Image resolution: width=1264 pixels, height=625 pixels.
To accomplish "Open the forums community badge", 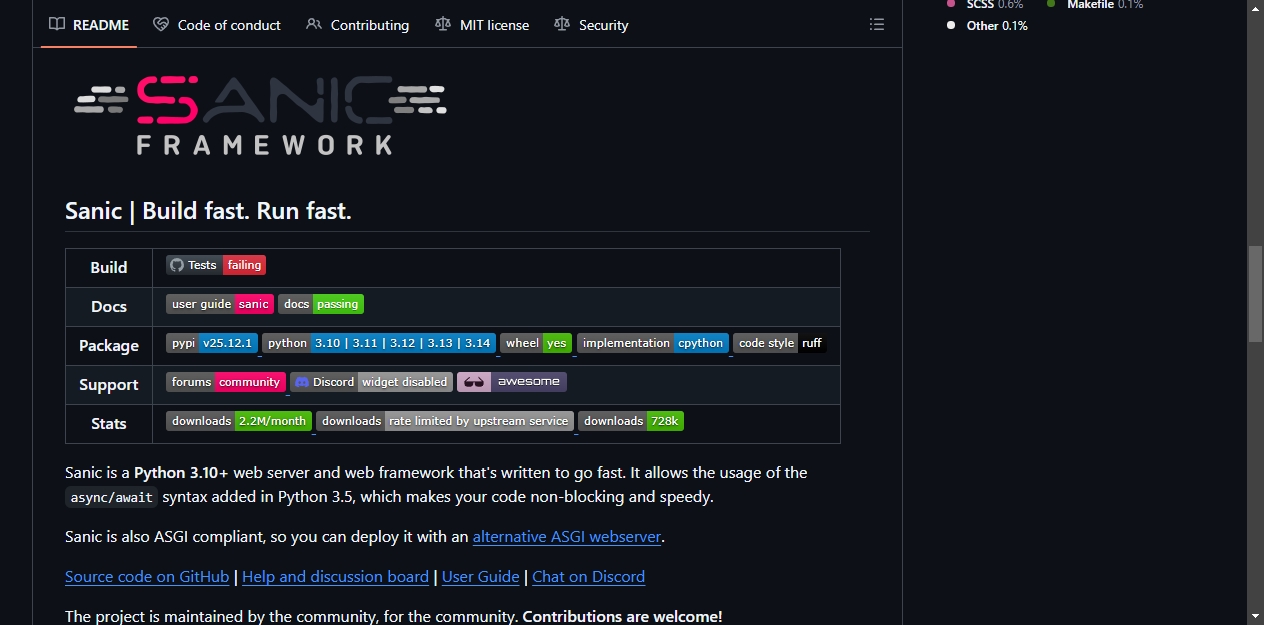I will click(226, 382).
